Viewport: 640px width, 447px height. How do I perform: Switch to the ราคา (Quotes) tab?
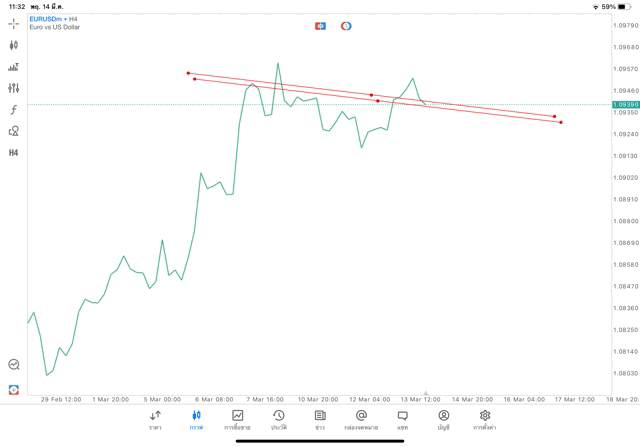click(155, 420)
